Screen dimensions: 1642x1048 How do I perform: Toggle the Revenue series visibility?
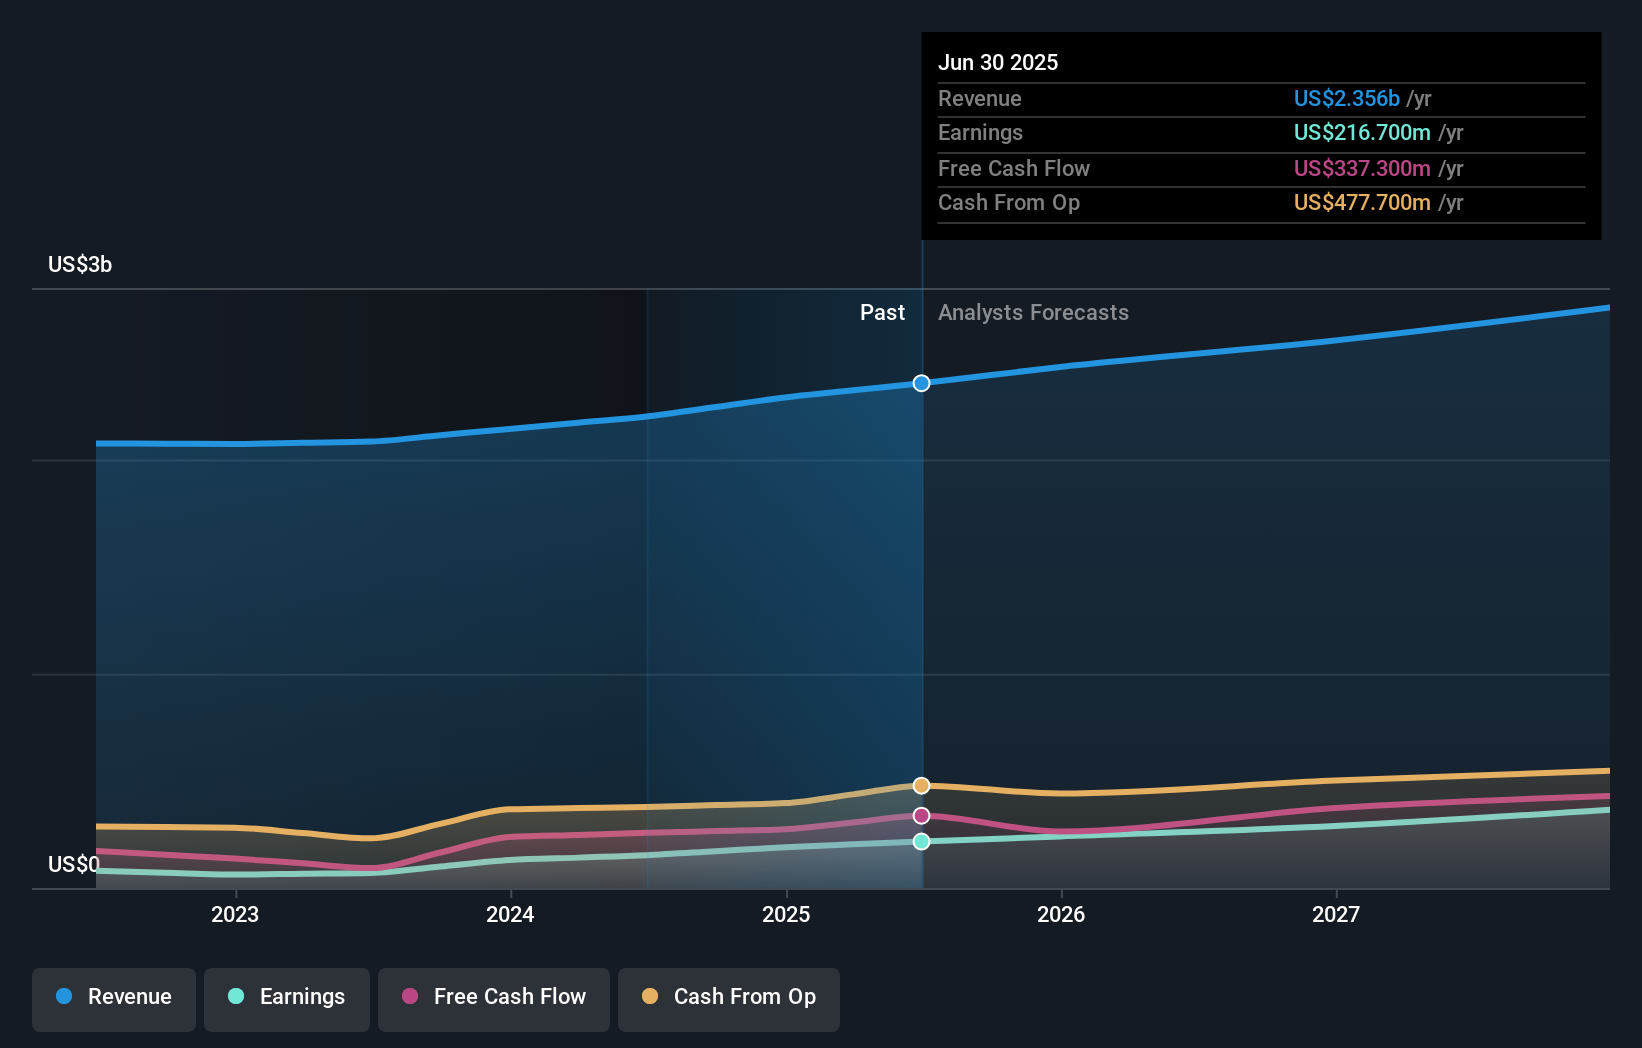[113, 999]
